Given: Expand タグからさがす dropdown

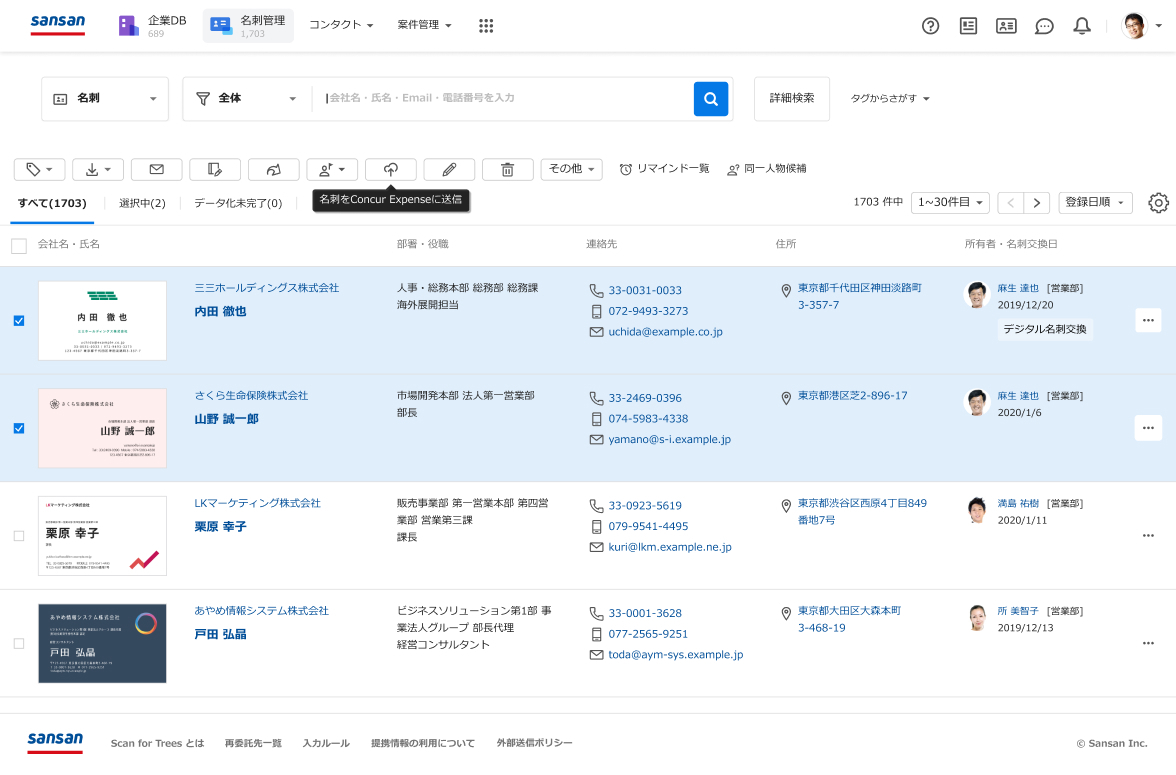Looking at the screenshot, I should pyautogui.click(x=890, y=98).
